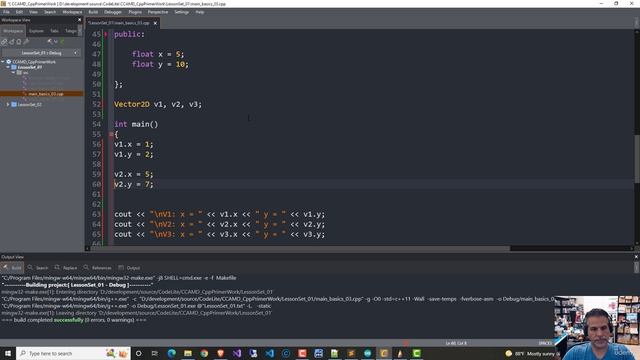Viewport: 640px width, 360px height.
Task: Close the main_basics_03.cpp editor tab
Action: tap(155, 23)
